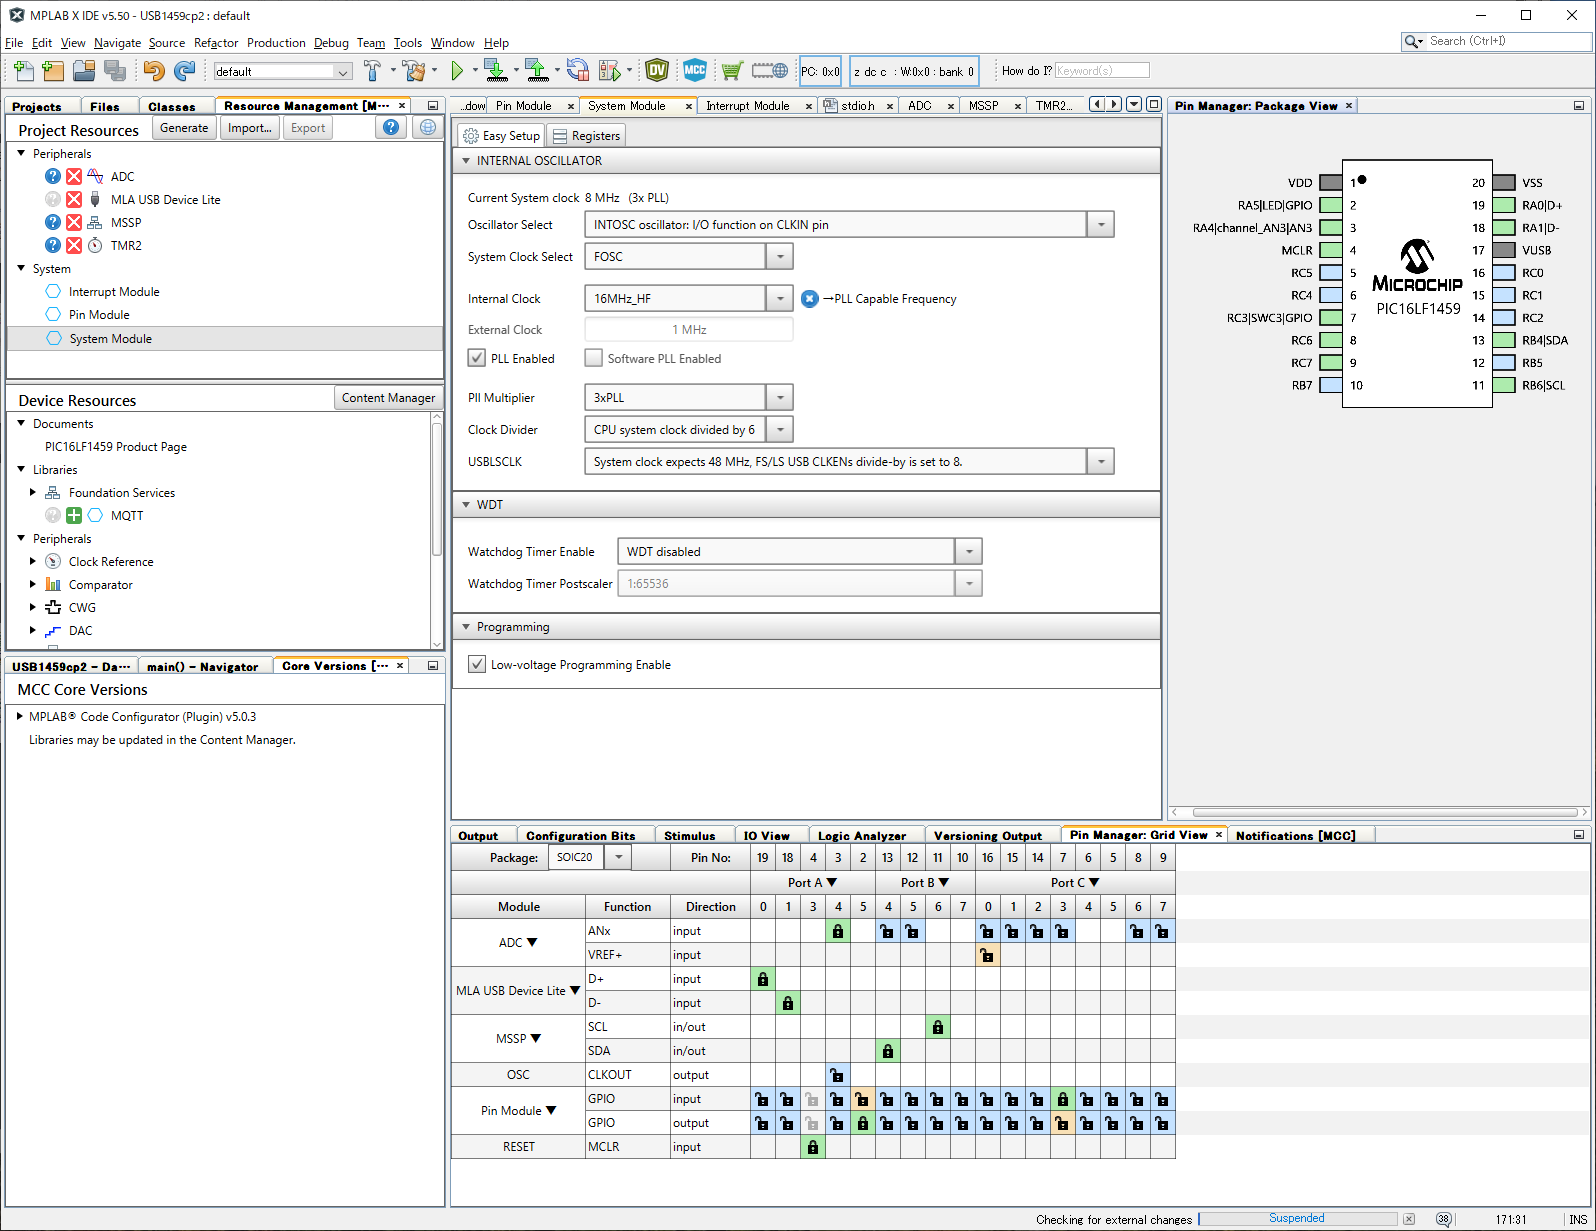Collapse the INTERNAL OSCILLATOR section
The height and width of the screenshot is (1231, 1596).
pos(466,160)
